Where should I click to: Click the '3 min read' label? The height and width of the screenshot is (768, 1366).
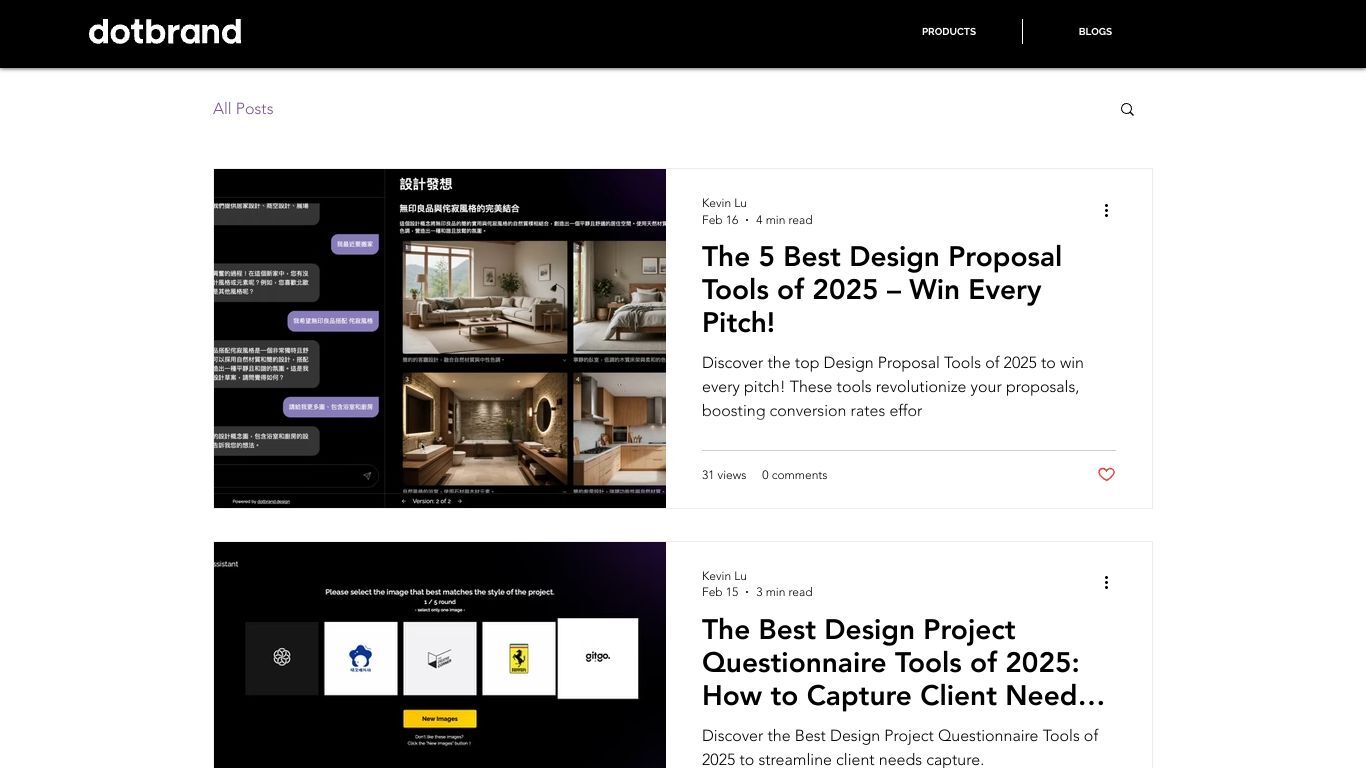[x=784, y=592]
